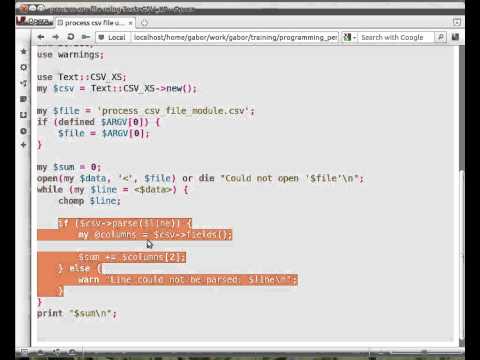Click 'use Text::CSV_XS;' line

coord(82,77)
